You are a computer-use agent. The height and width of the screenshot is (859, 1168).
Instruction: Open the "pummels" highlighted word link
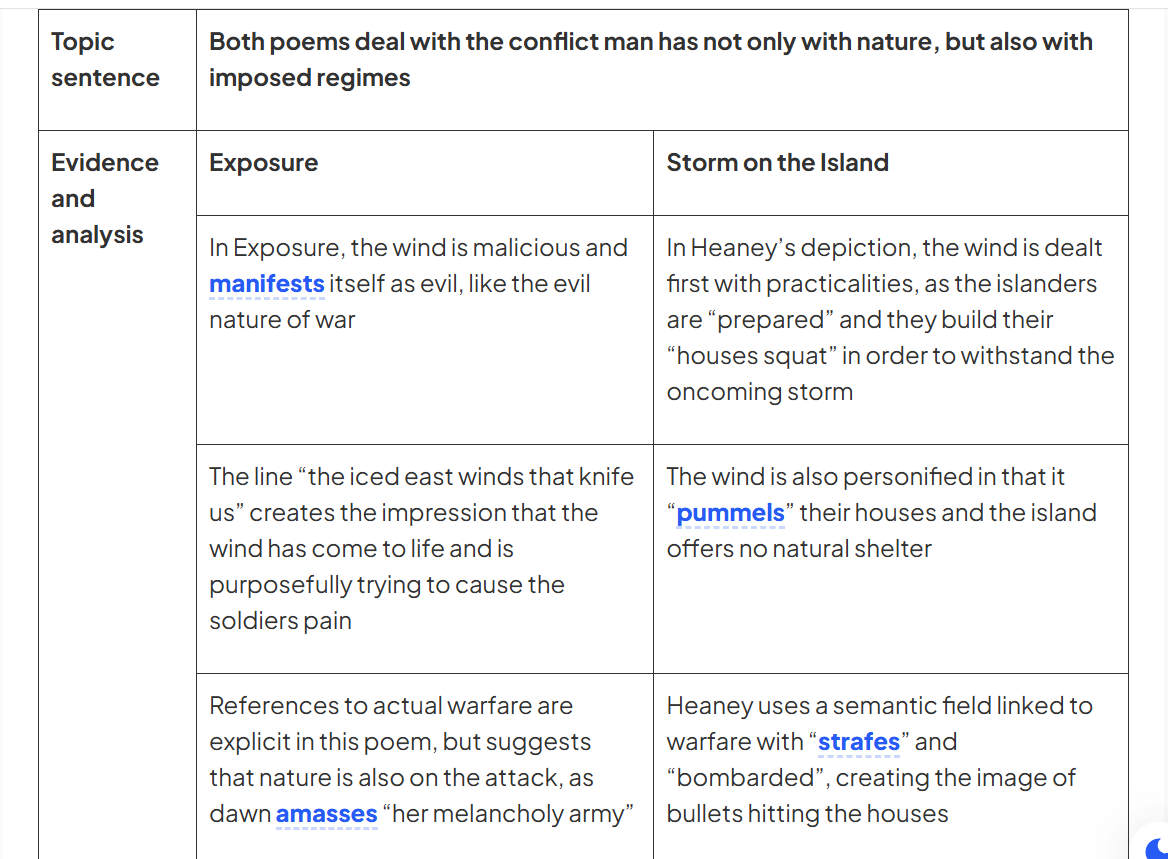(730, 513)
